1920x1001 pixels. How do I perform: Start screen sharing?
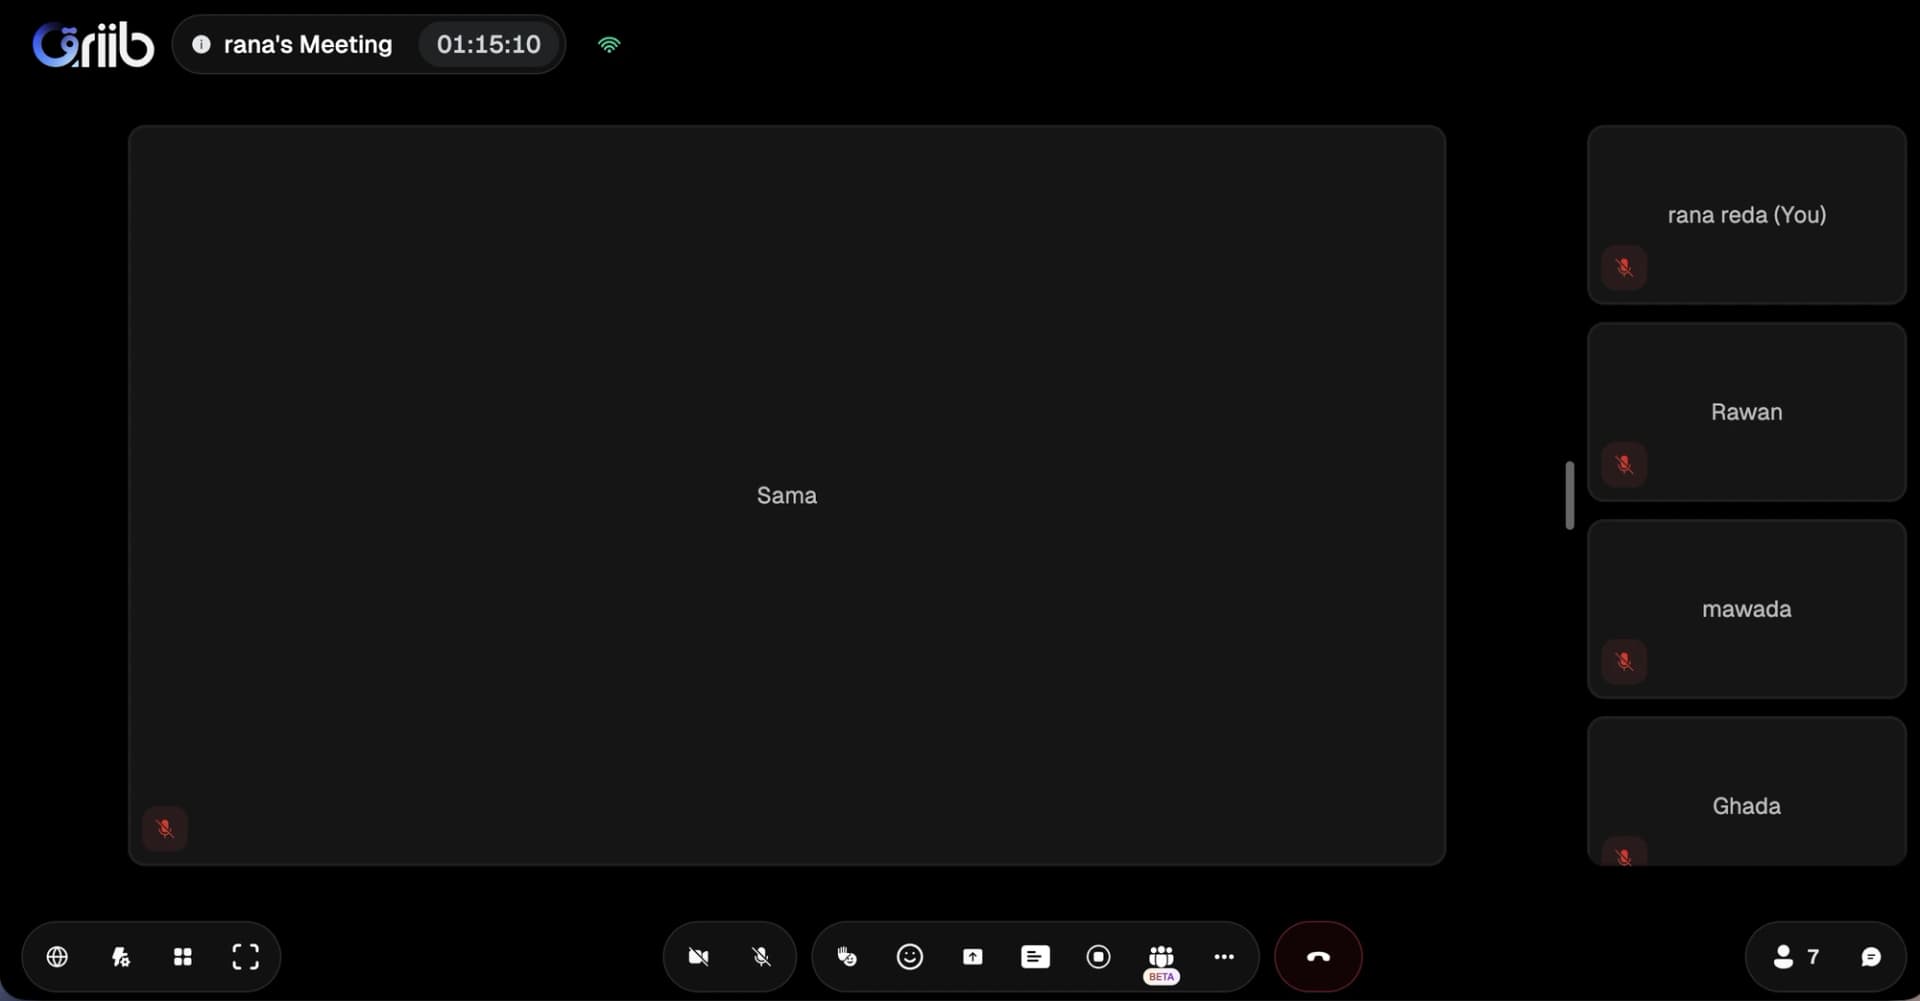pos(972,957)
